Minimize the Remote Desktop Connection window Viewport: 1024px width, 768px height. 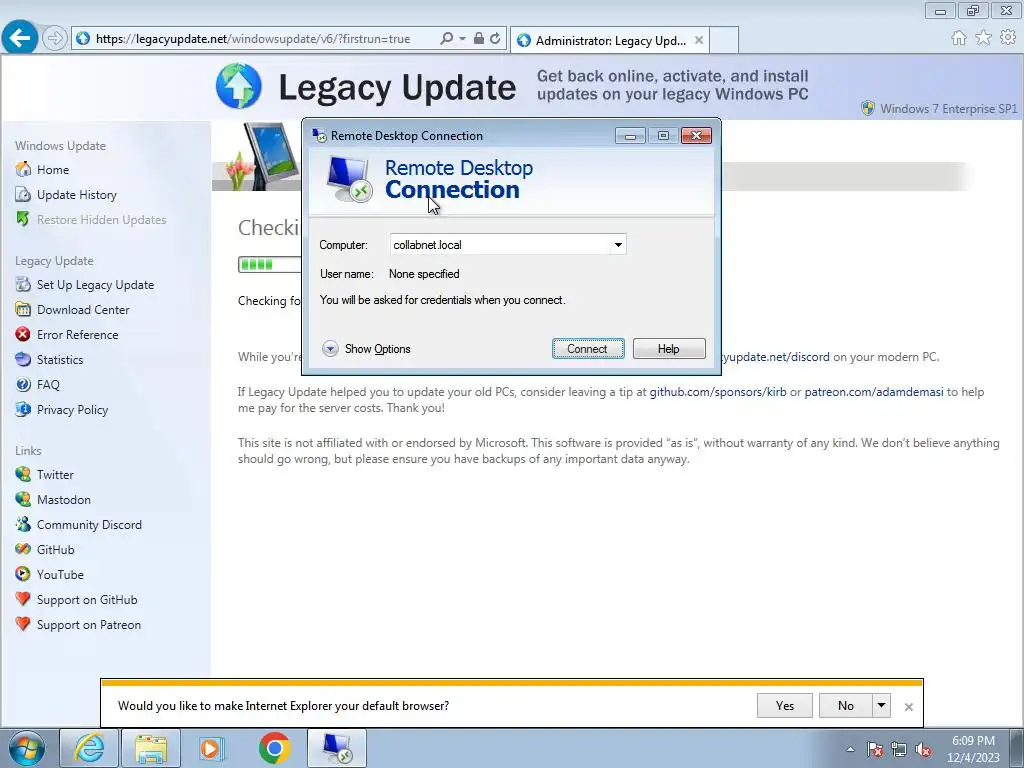pos(630,136)
